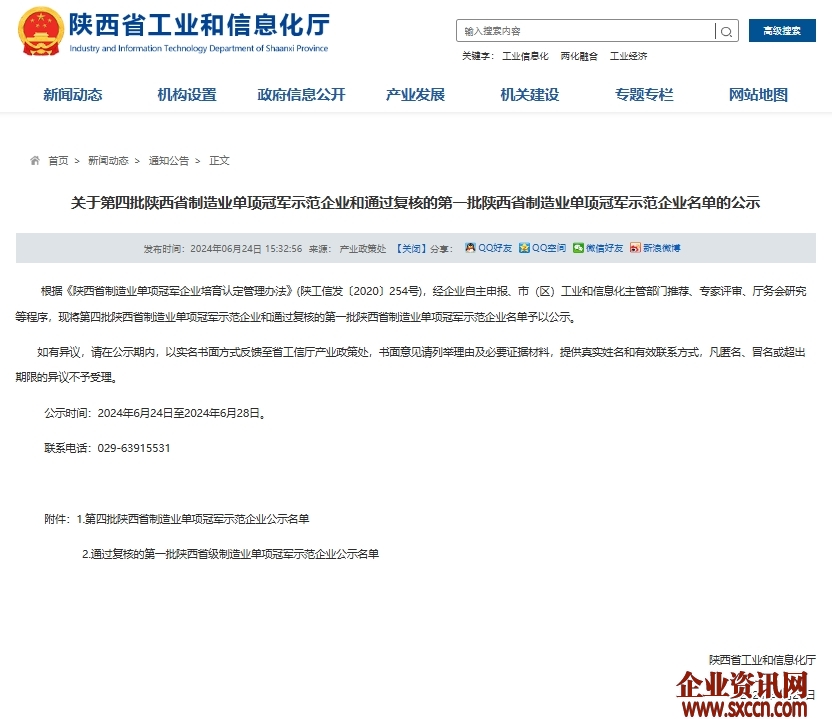The height and width of the screenshot is (719, 832).
Task: Click the 新浪微博 share icon
Action: tap(635, 248)
